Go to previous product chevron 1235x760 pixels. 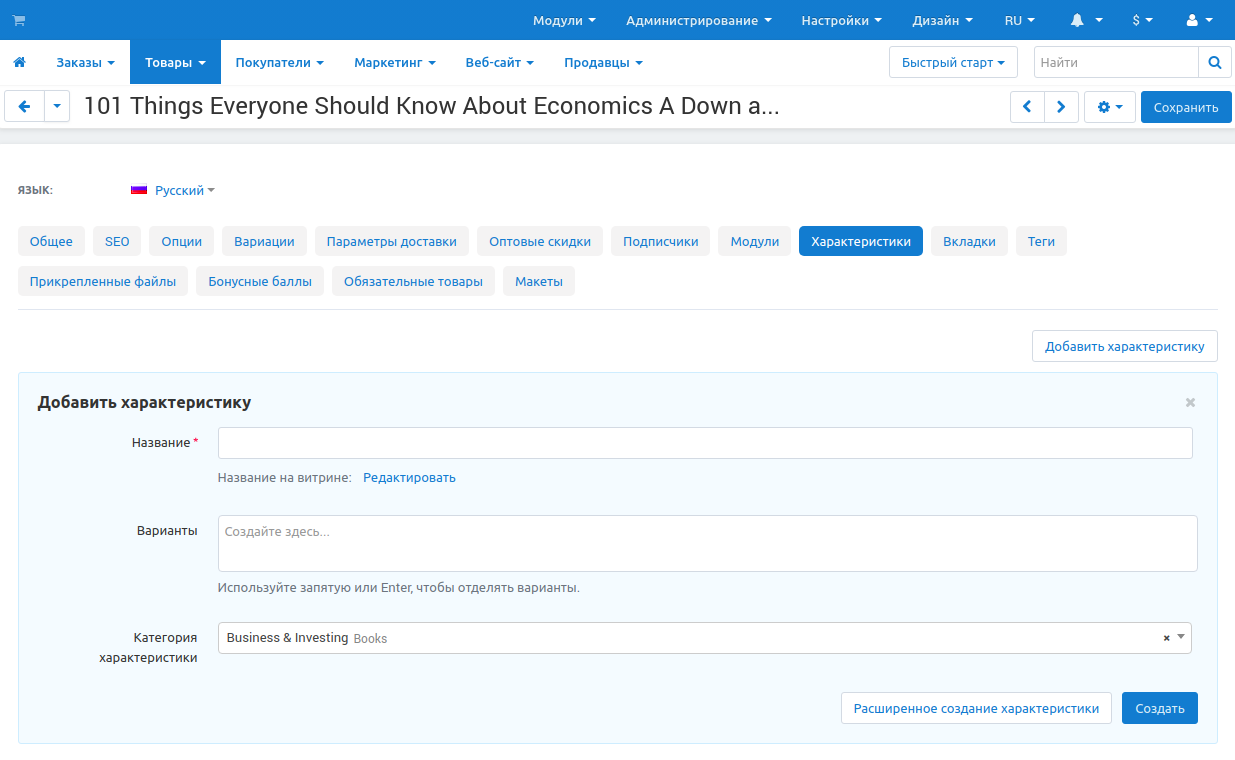point(1027,107)
